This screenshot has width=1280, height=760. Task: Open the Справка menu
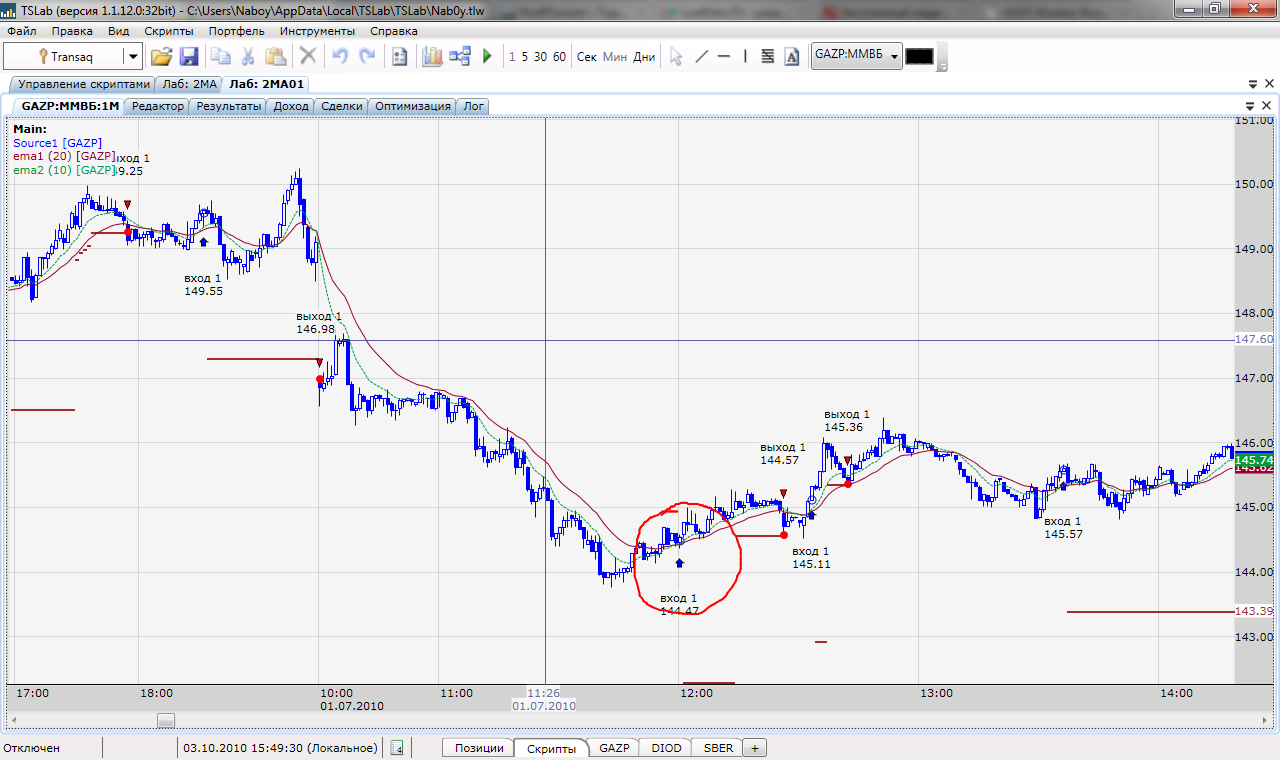tap(394, 31)
